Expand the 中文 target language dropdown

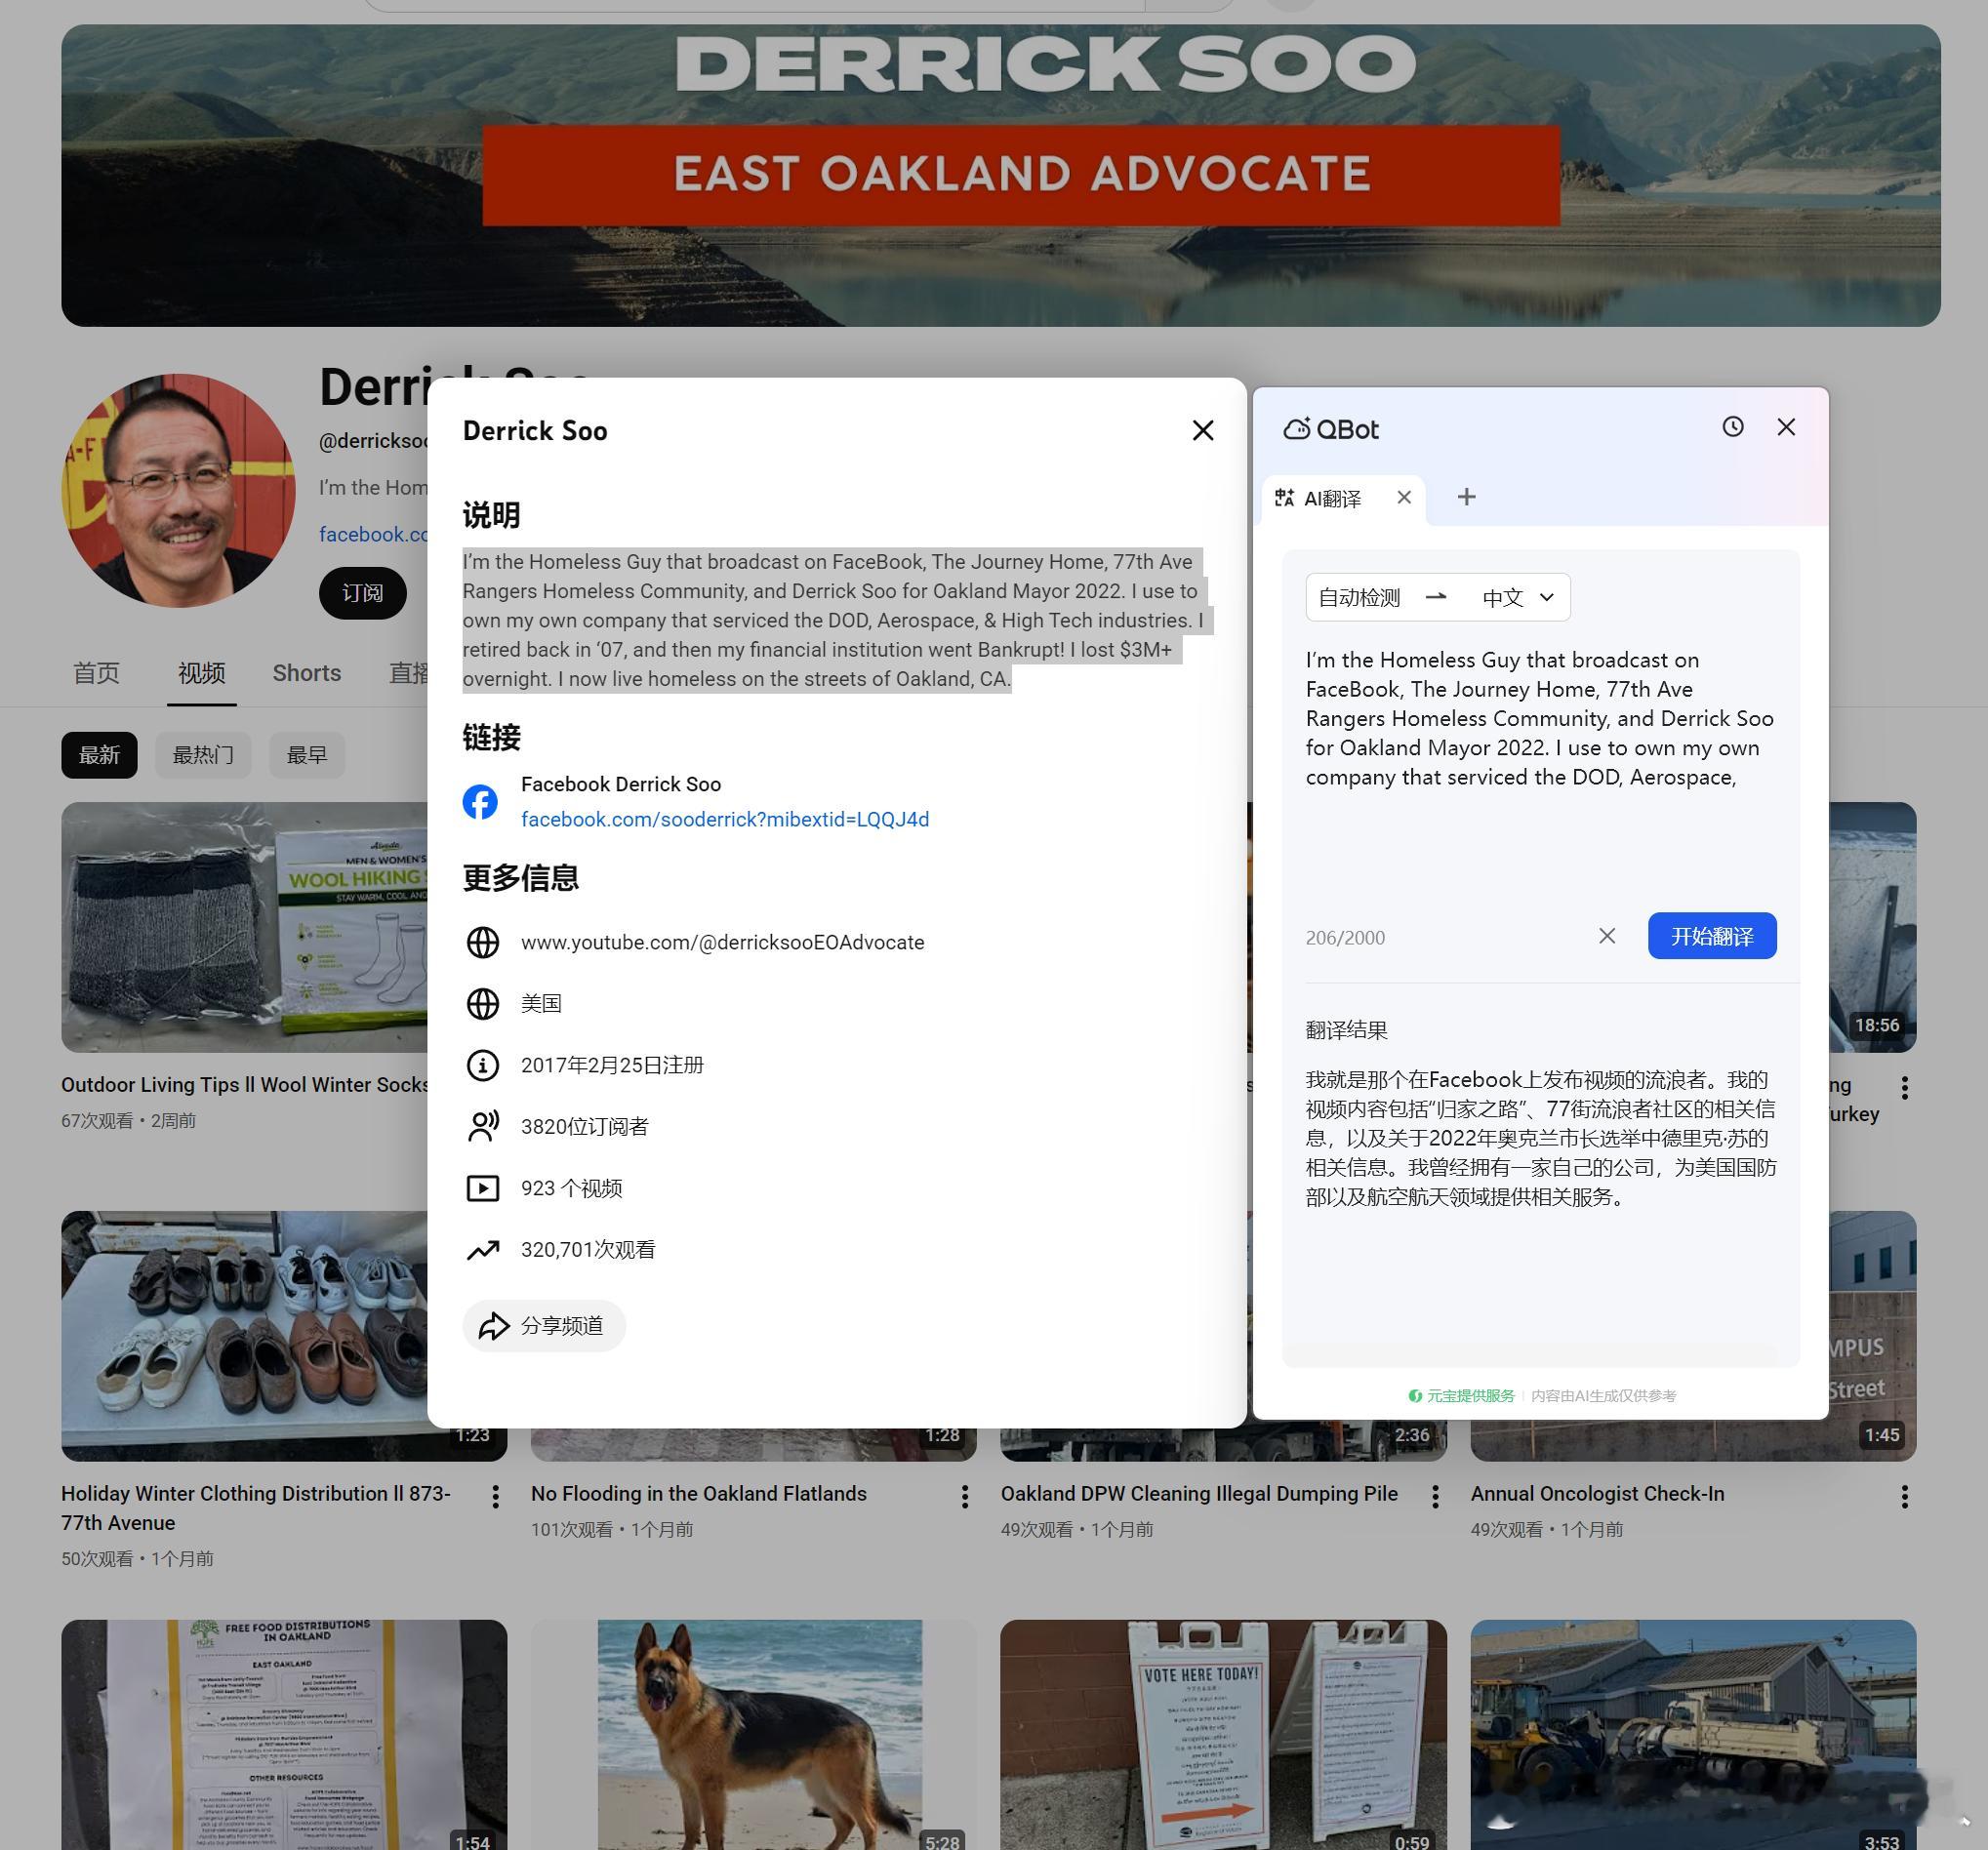click(1517, 598)
